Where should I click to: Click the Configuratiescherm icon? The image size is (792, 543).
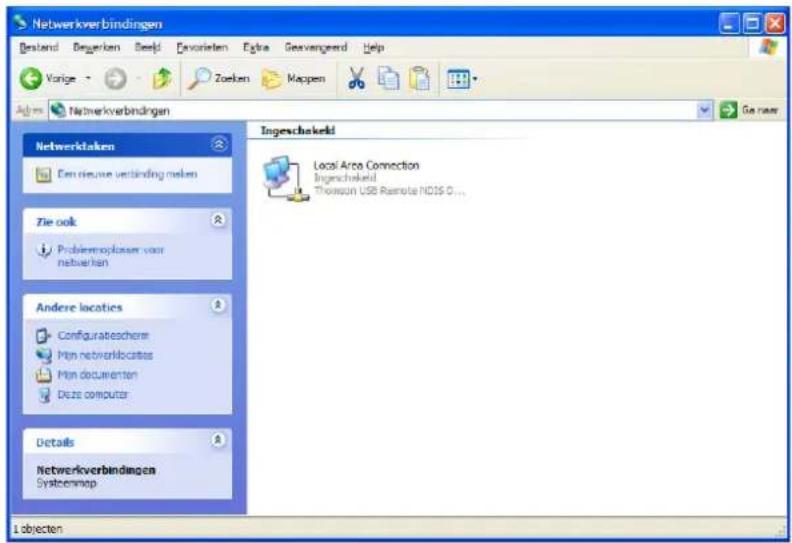coord(43,336)
